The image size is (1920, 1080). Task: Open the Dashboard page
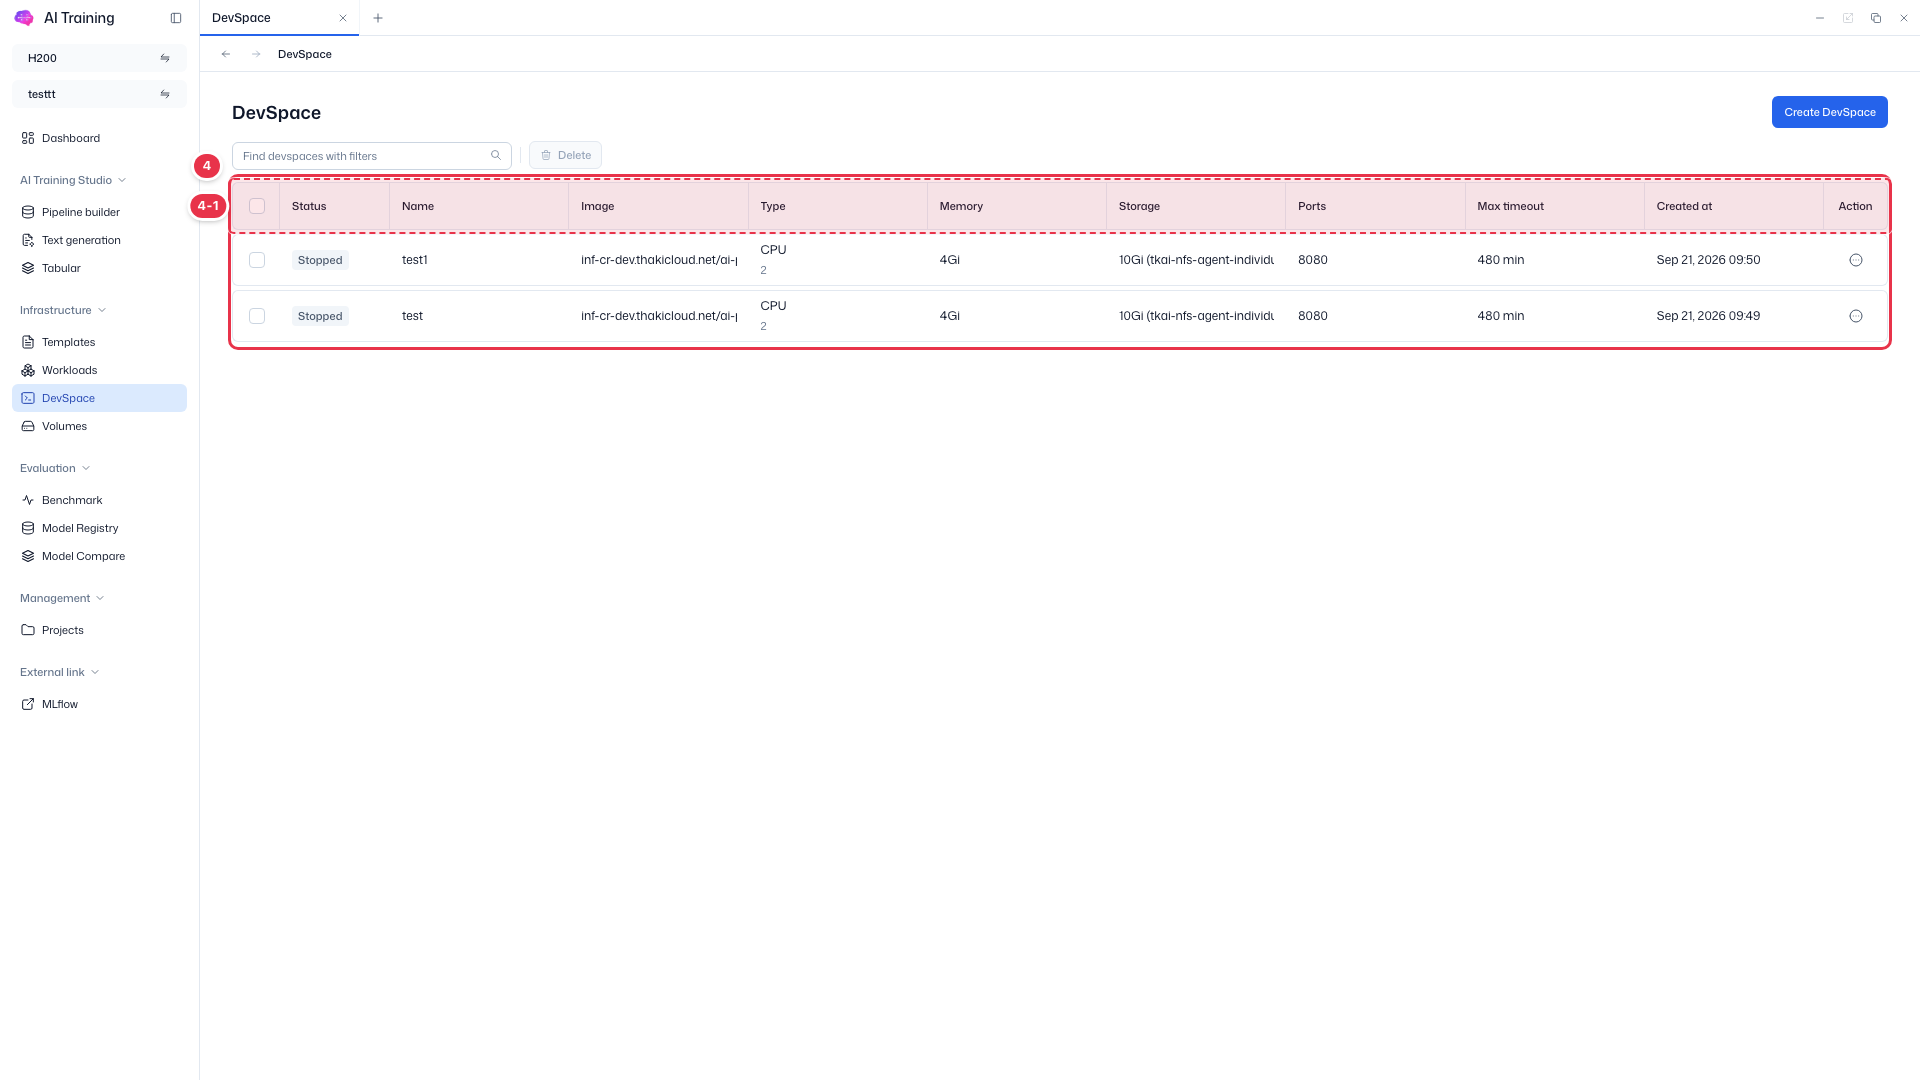[x=99, y=138]
